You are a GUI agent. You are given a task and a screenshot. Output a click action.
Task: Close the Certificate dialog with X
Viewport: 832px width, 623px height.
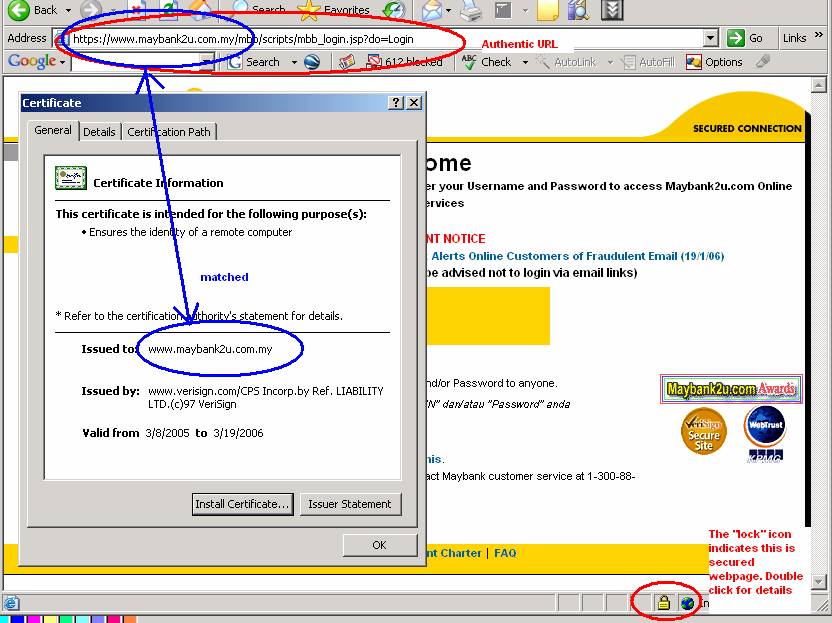coord(414,102)
